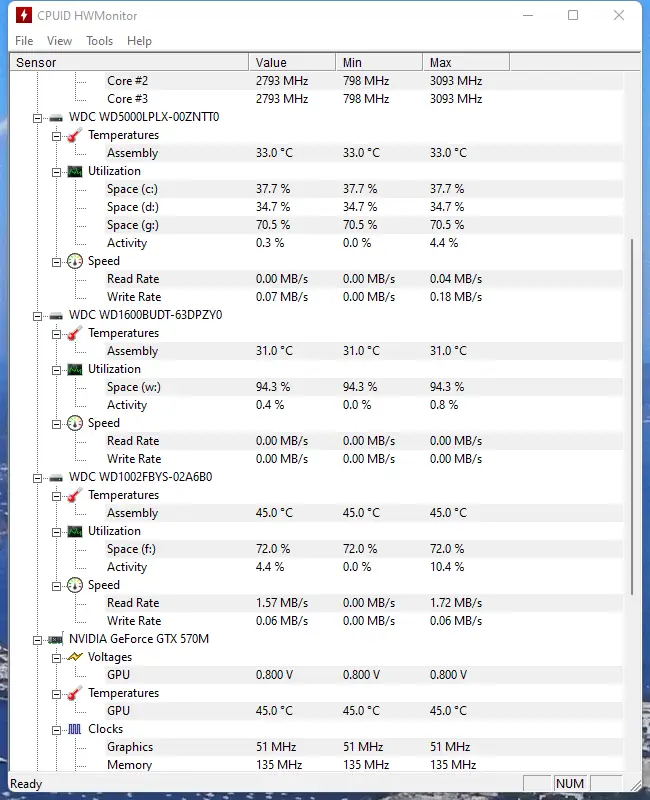Click the Voltages lightning icon under NVIDIA
Image resolution: width=650 pixels, height=800 pixels.
click(74, 657)
